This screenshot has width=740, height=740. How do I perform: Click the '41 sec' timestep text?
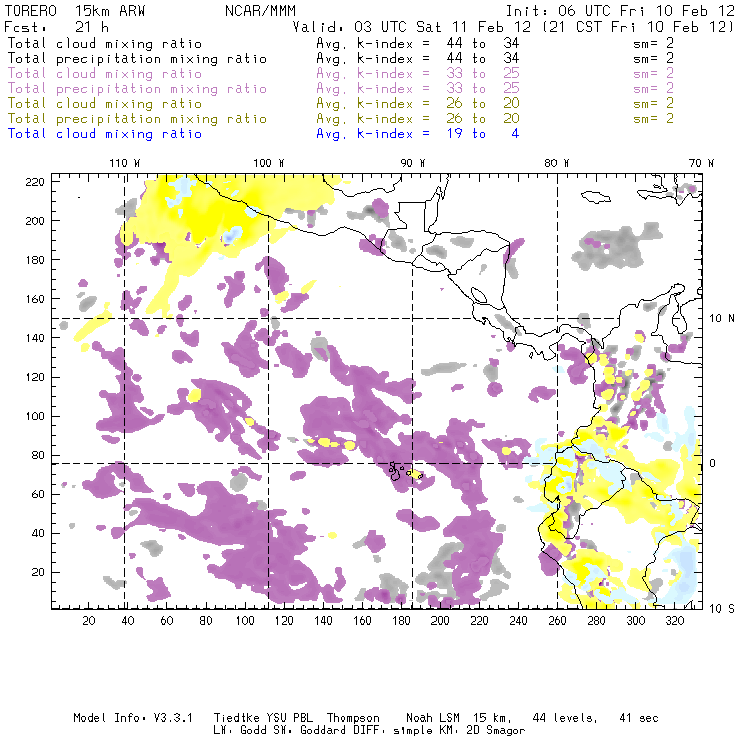(x=639, y=718)
